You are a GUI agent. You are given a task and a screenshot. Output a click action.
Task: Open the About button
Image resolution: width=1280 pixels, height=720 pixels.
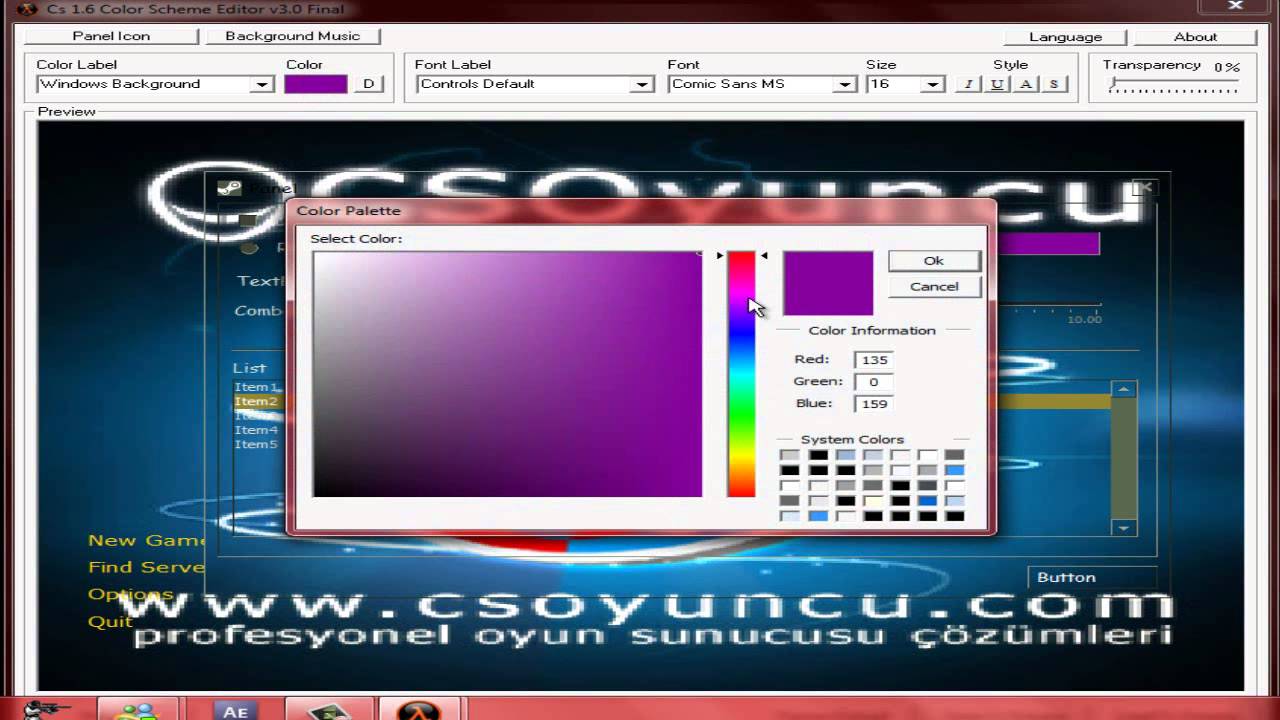coord(1195,37)
